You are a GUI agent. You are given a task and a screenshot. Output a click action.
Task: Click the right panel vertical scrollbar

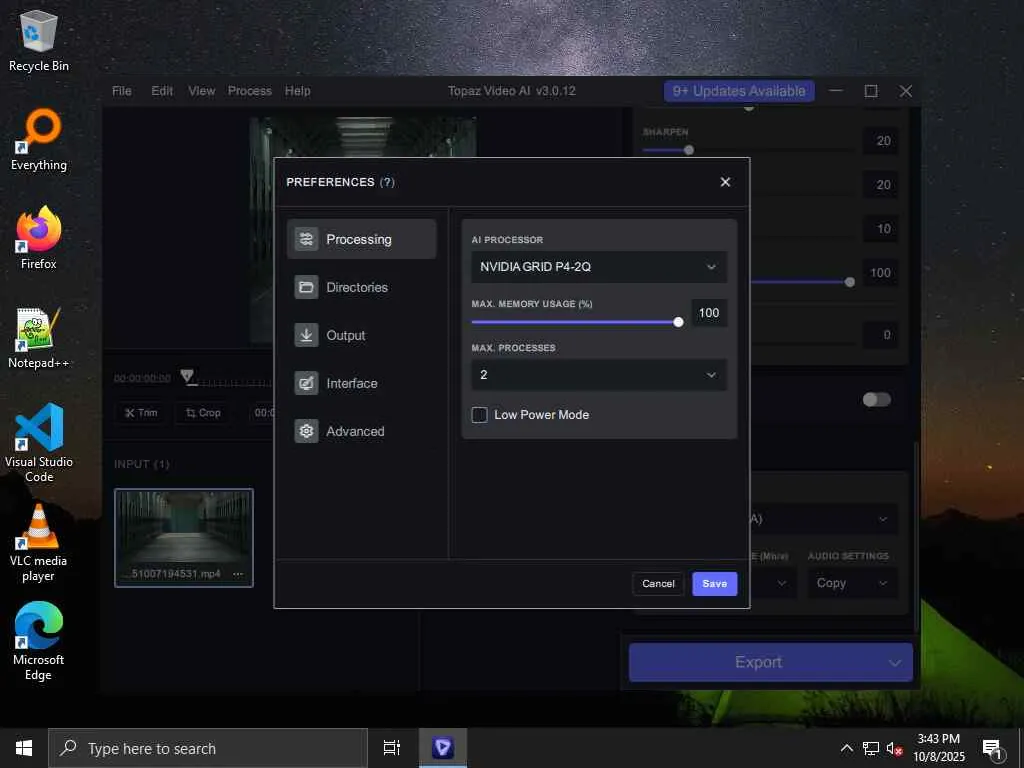pos(916,536)
